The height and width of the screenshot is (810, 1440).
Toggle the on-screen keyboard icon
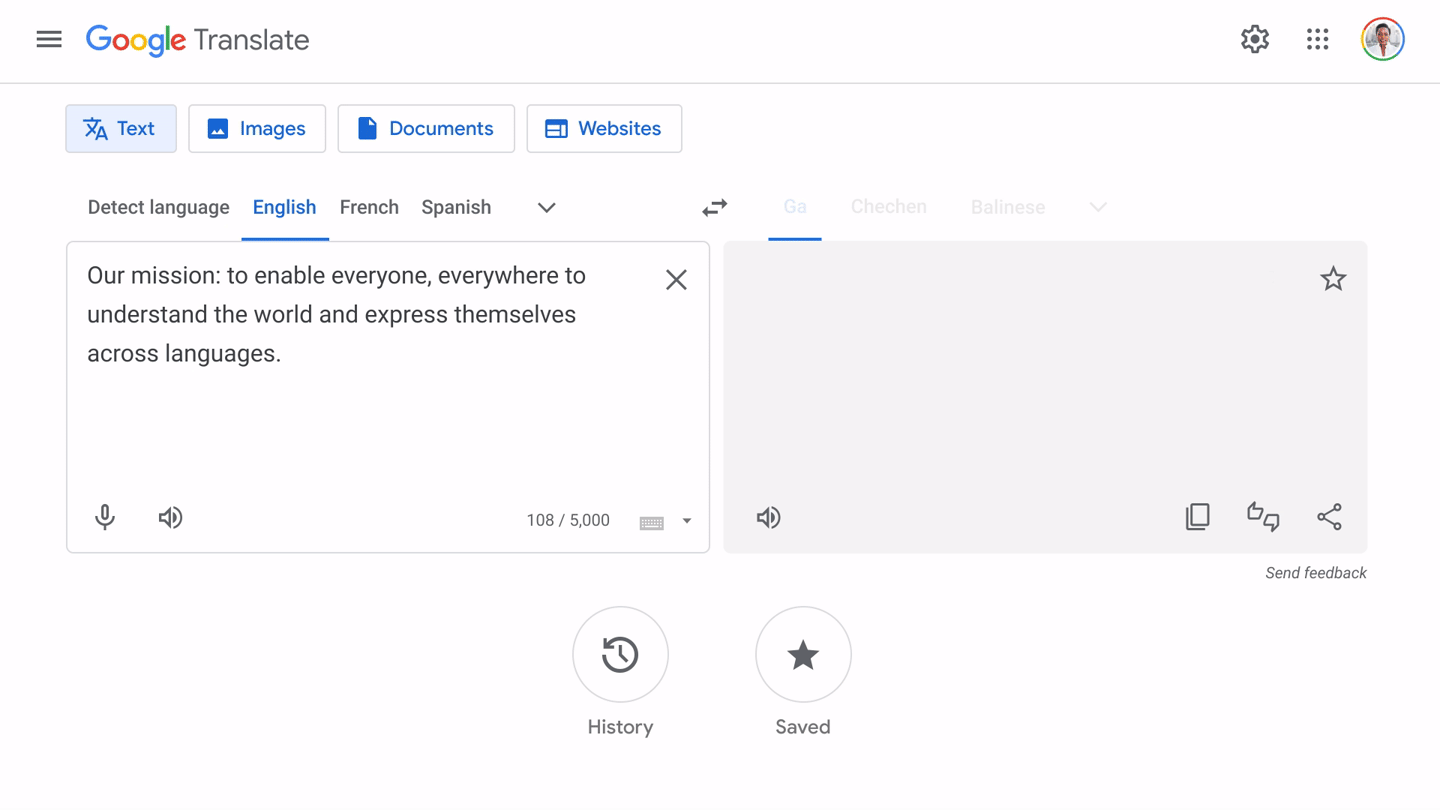point(652,522)
